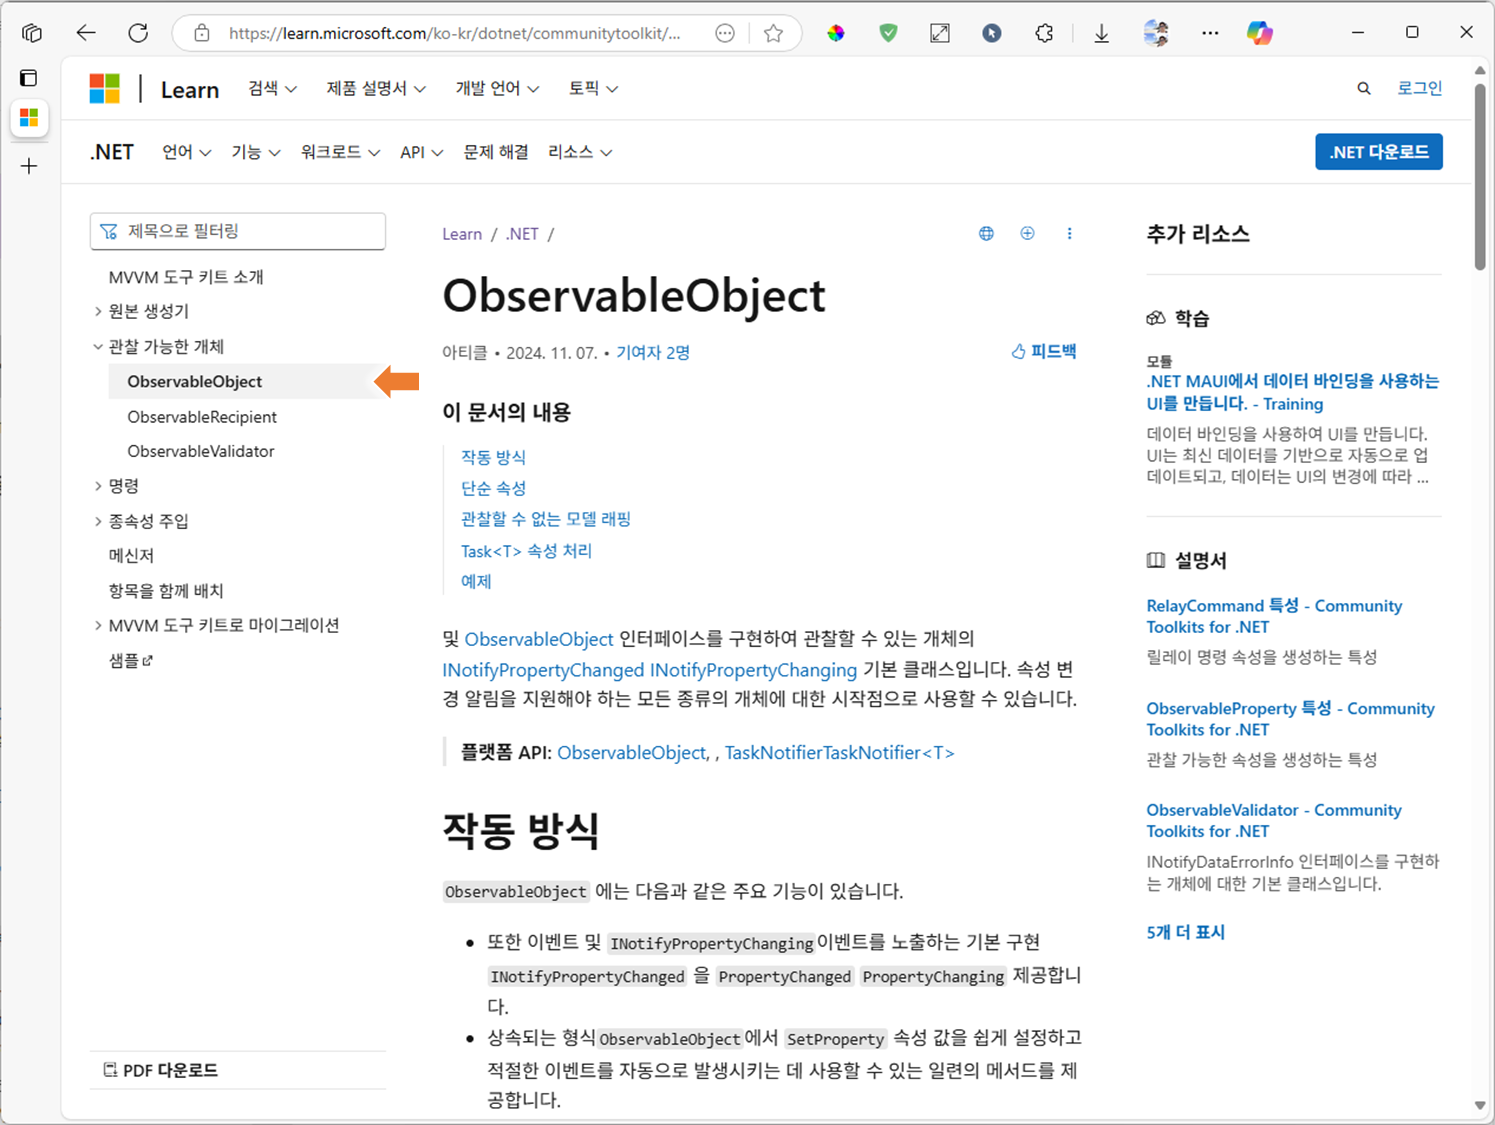The image size is (1495, 1125).
Task: Click the site info lock icon
Action: pos(202,33)
